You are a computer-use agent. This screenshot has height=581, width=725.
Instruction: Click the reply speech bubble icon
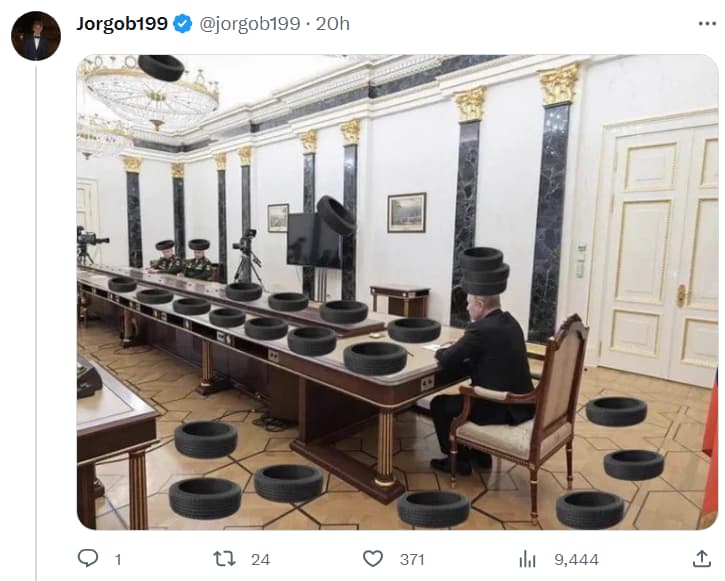[x=87, y=558]
